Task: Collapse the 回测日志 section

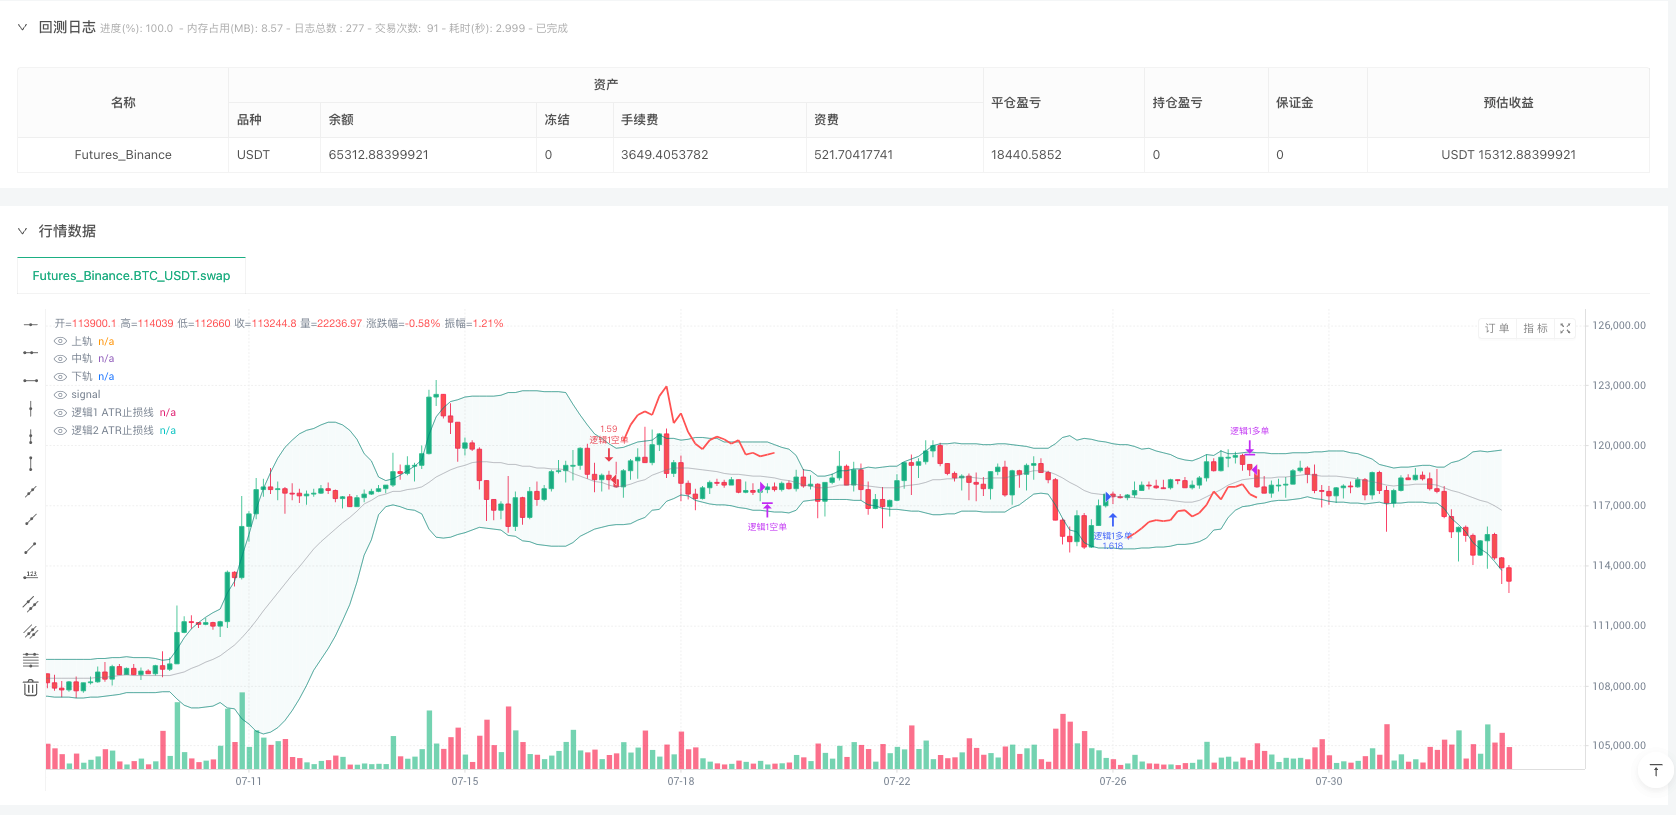Action: (22, 27)
